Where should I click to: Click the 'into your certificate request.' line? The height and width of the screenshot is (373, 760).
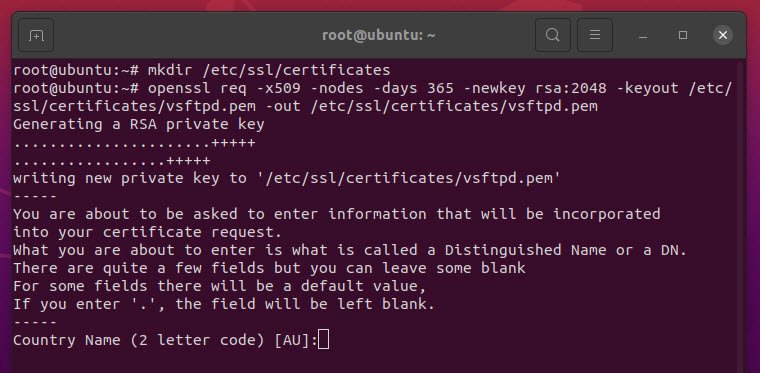tap(147, 232)
